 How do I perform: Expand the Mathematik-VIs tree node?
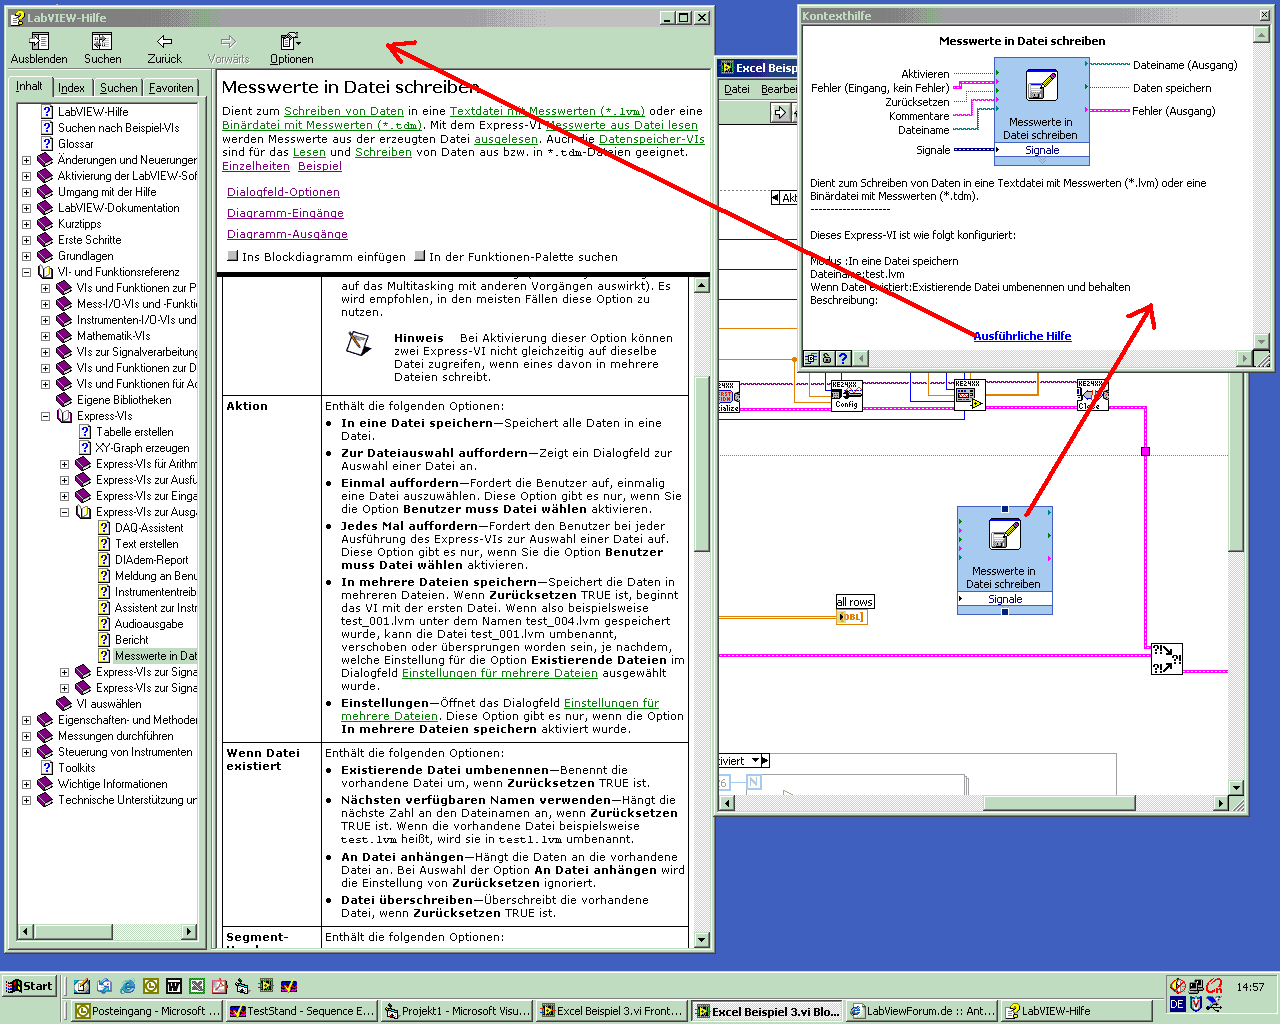45,336
